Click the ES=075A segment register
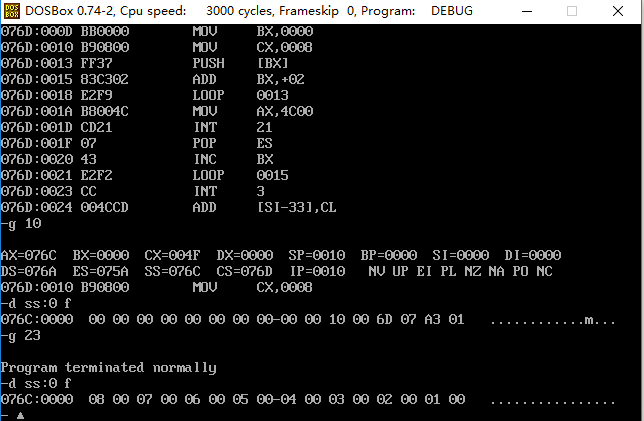The height and width of the screenshot is (421, 644). (101, 271)
